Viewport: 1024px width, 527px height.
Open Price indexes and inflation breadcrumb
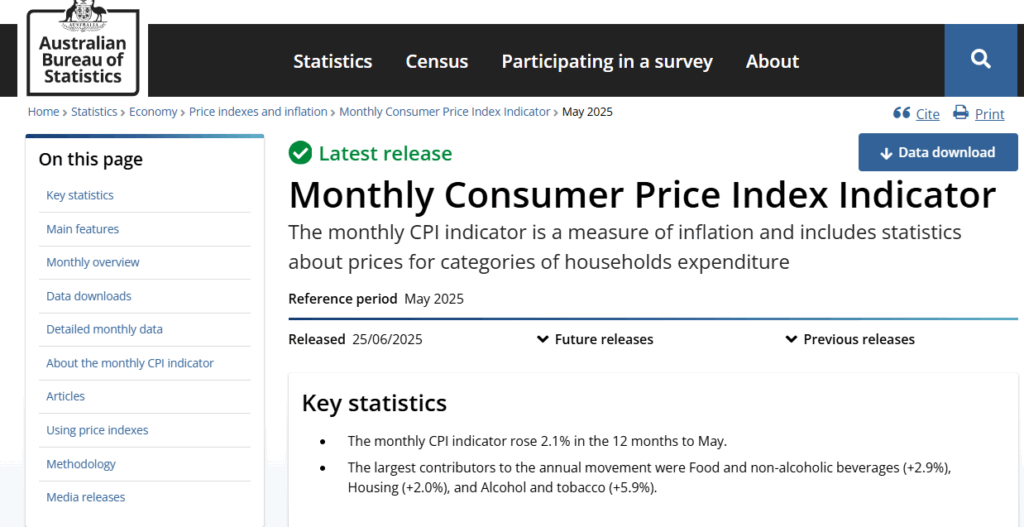pos(258,112)
